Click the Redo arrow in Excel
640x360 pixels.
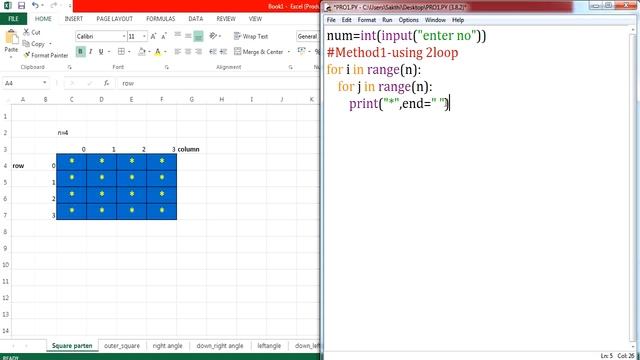click(53, 5)
